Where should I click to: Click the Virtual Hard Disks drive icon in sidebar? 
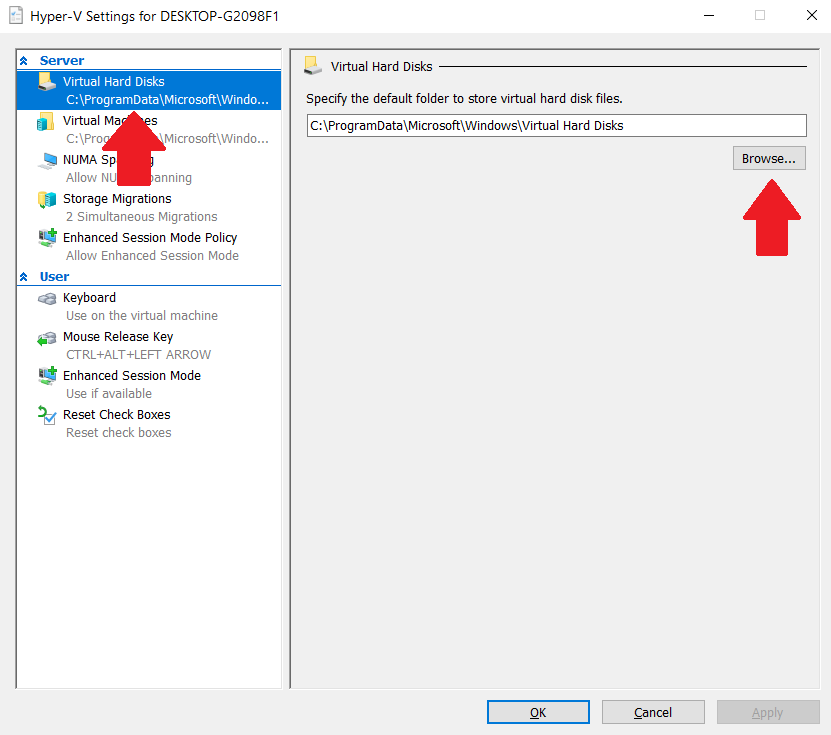47,82
